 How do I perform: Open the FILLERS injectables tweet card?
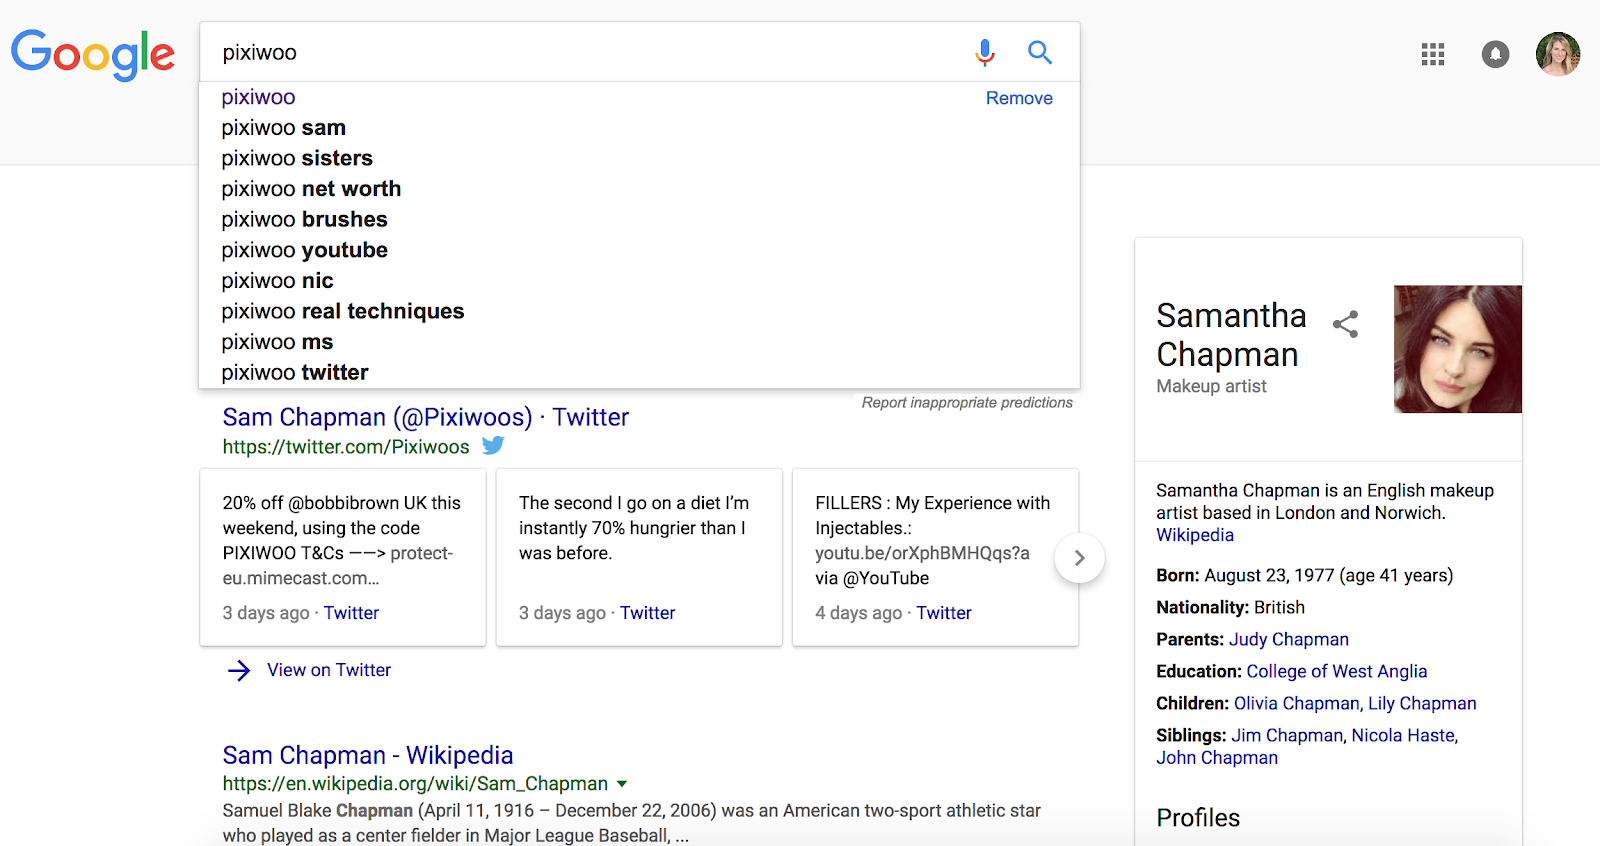coord(935,557)
